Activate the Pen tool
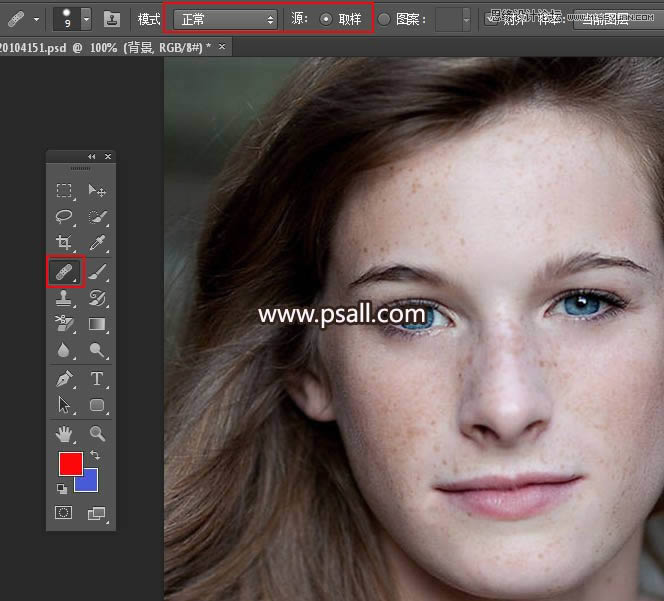 [x=64, y=379]
